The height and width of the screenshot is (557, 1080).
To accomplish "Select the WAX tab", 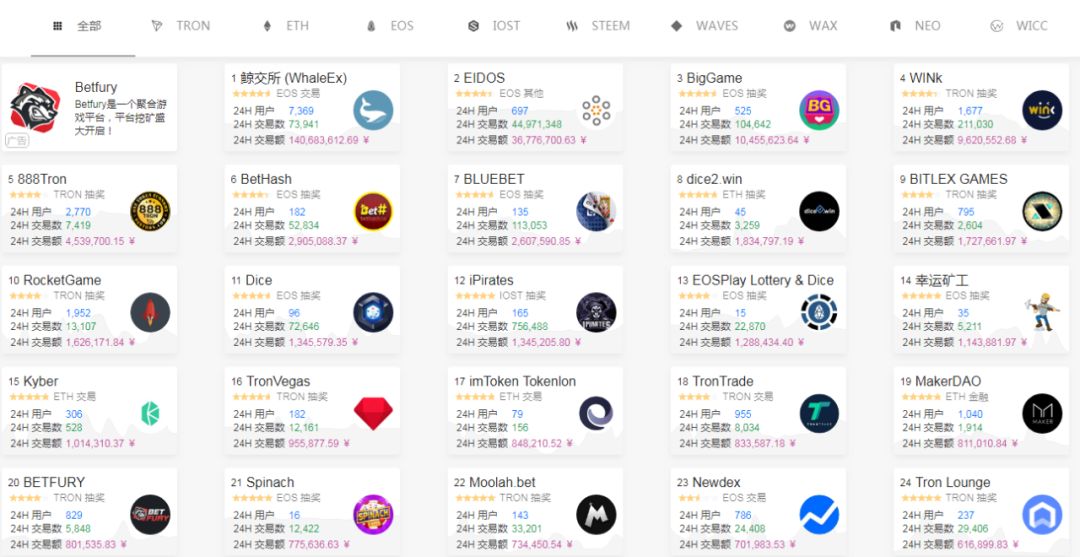I will (810, 26).
